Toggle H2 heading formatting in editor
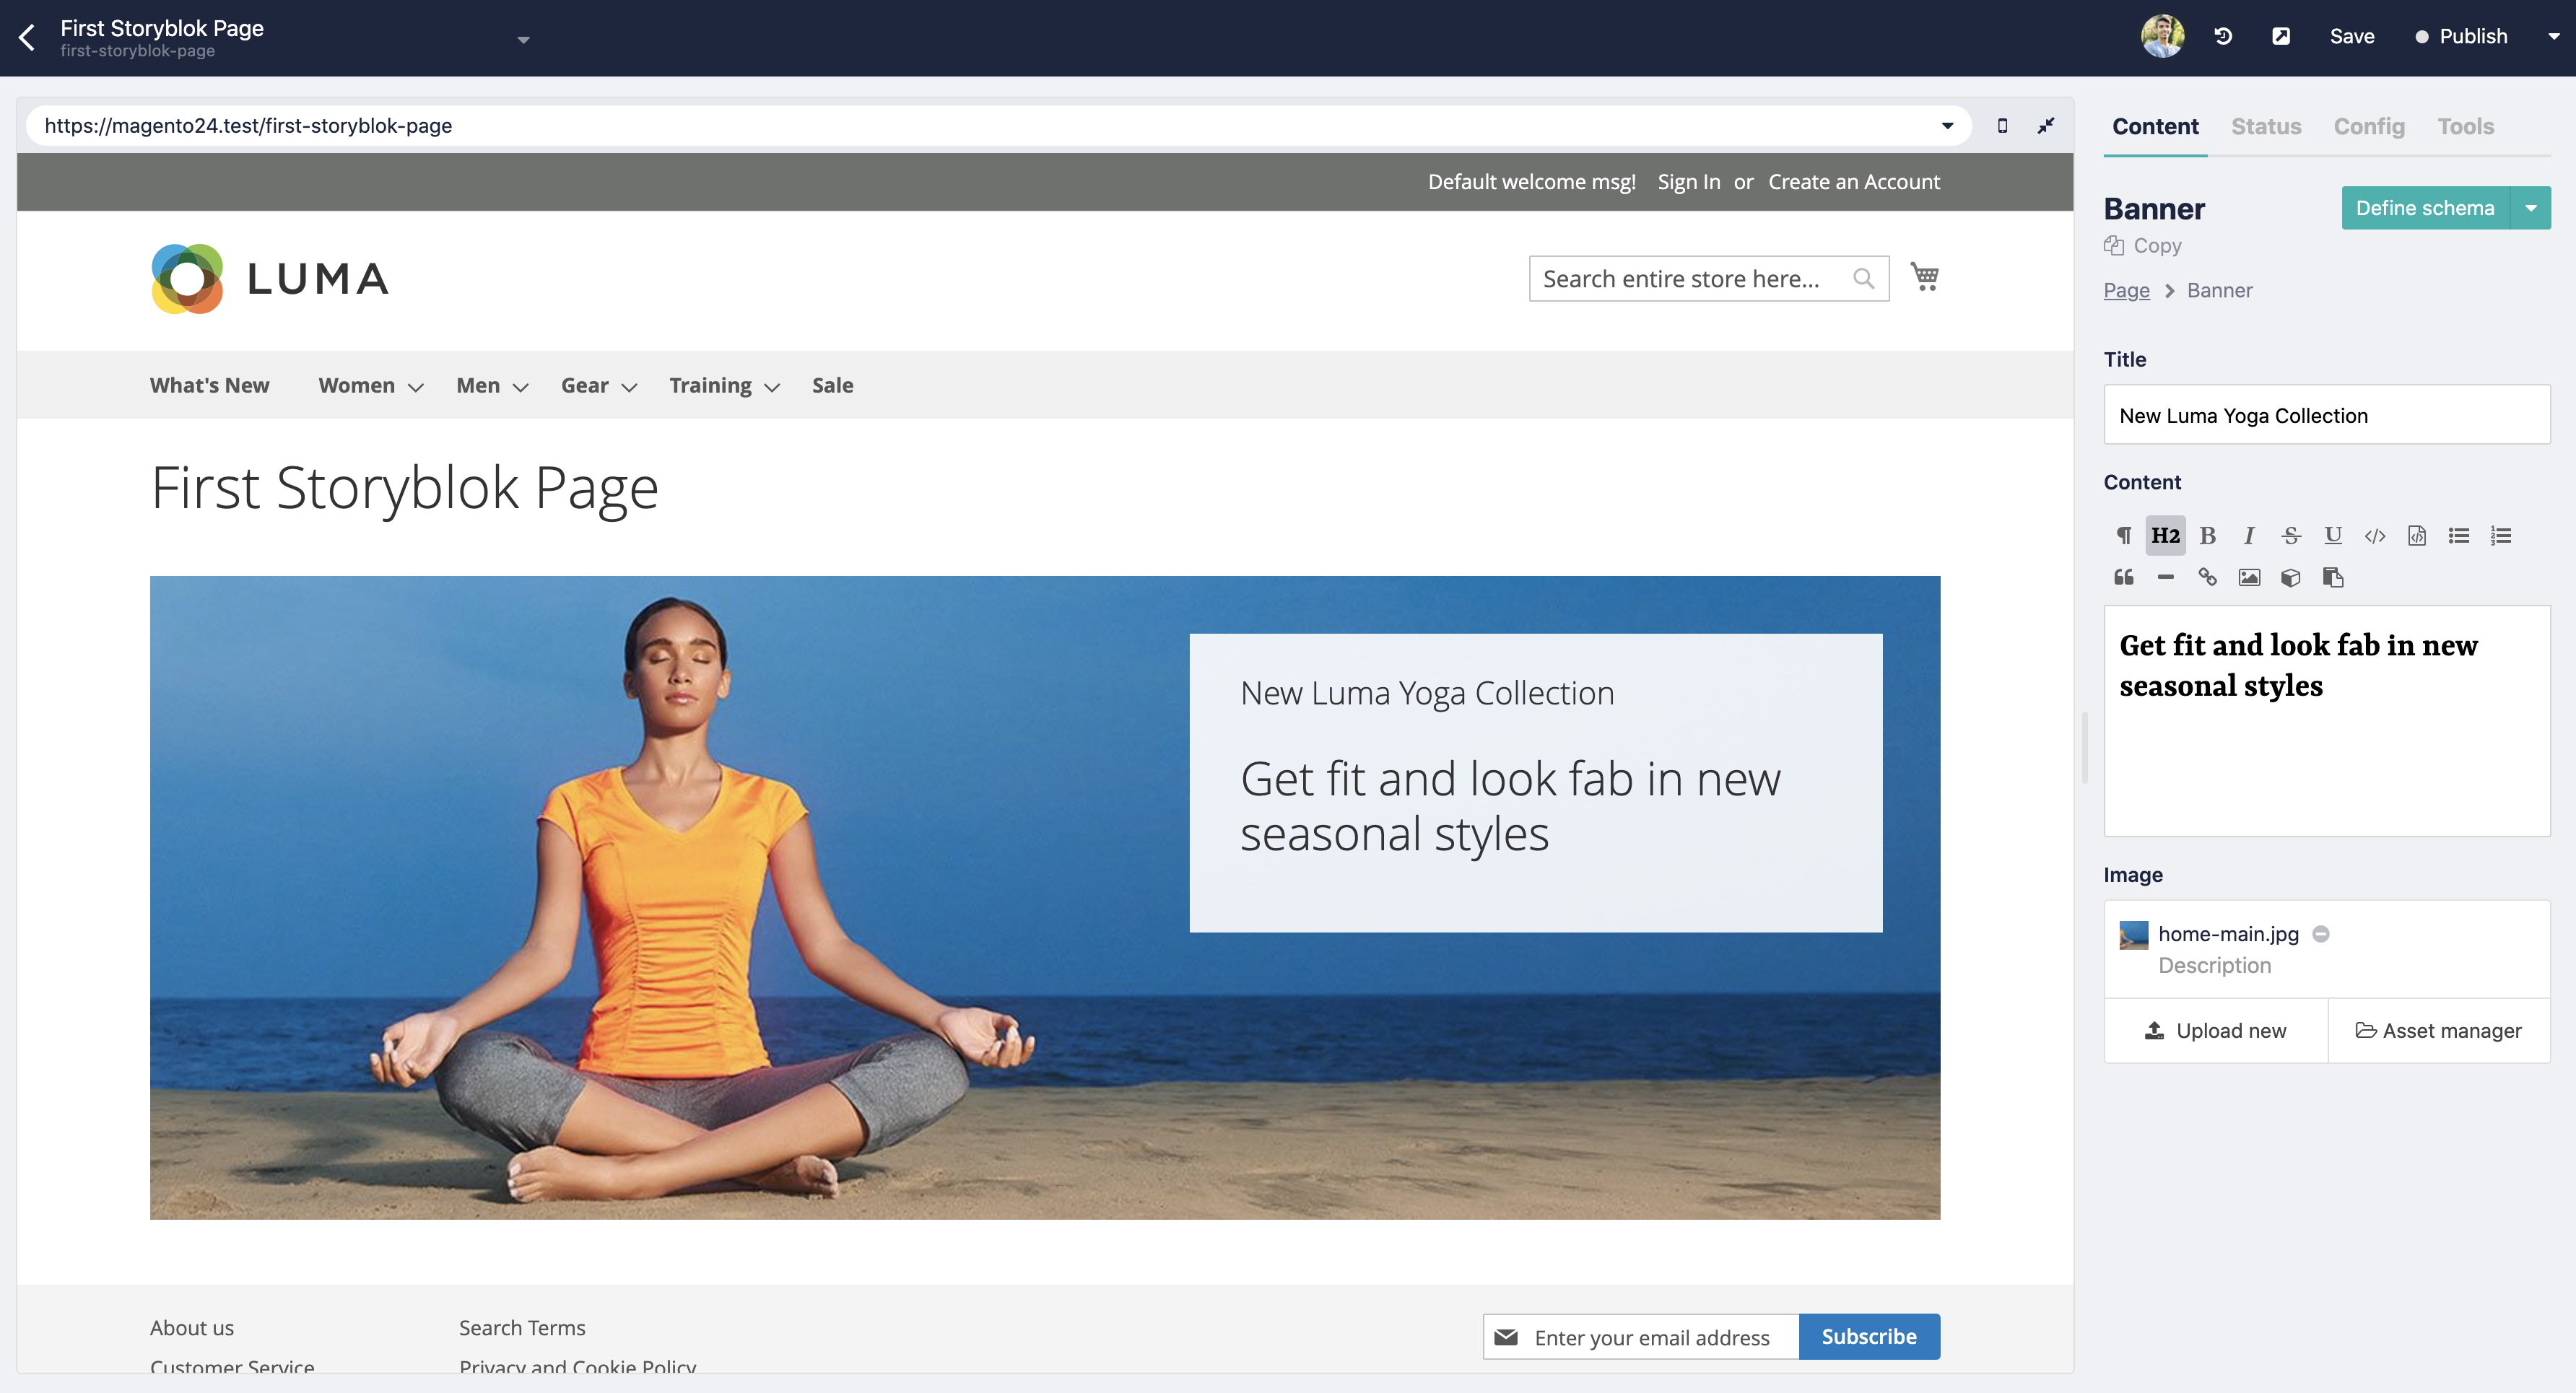 coord(2165,535)
